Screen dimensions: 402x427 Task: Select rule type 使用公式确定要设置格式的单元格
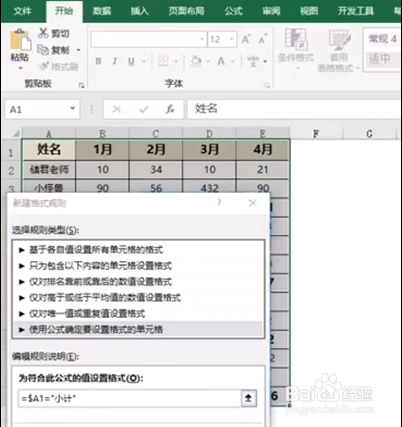point(138,329)
